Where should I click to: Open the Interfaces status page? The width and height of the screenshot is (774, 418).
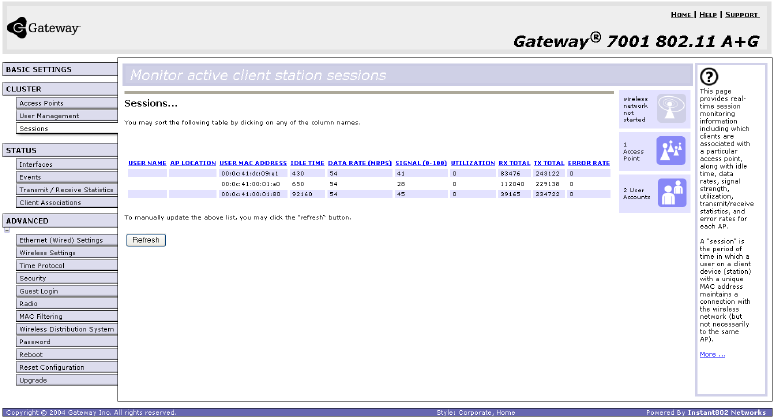(67, 164)
